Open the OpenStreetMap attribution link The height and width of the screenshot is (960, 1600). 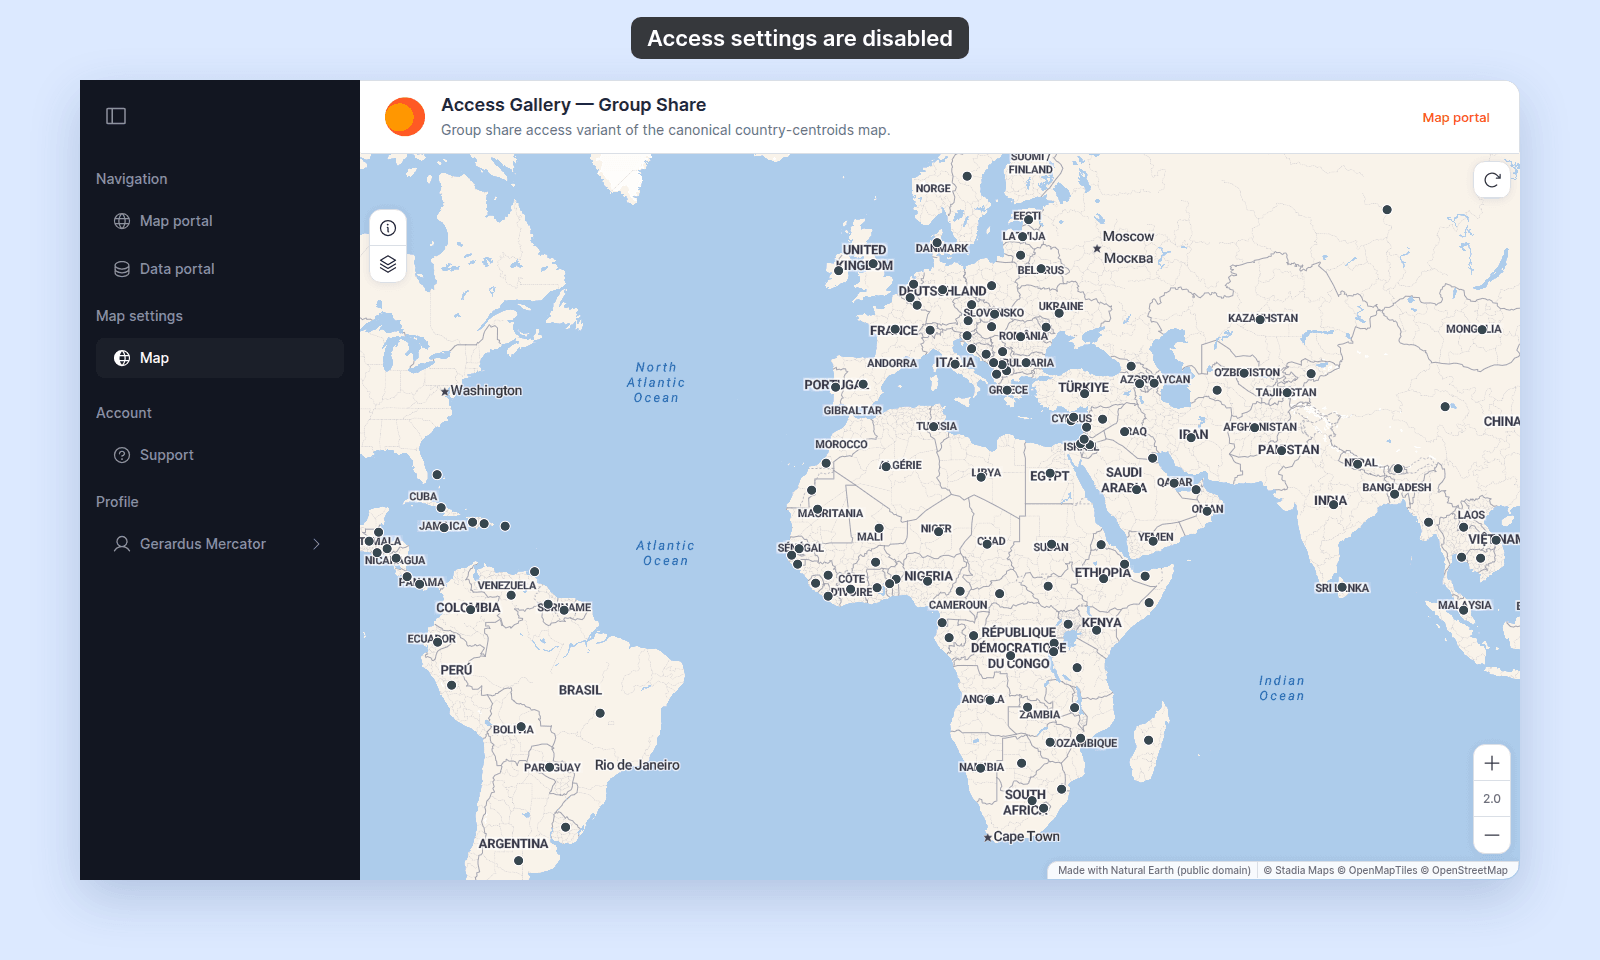(x=1464, y=871)
